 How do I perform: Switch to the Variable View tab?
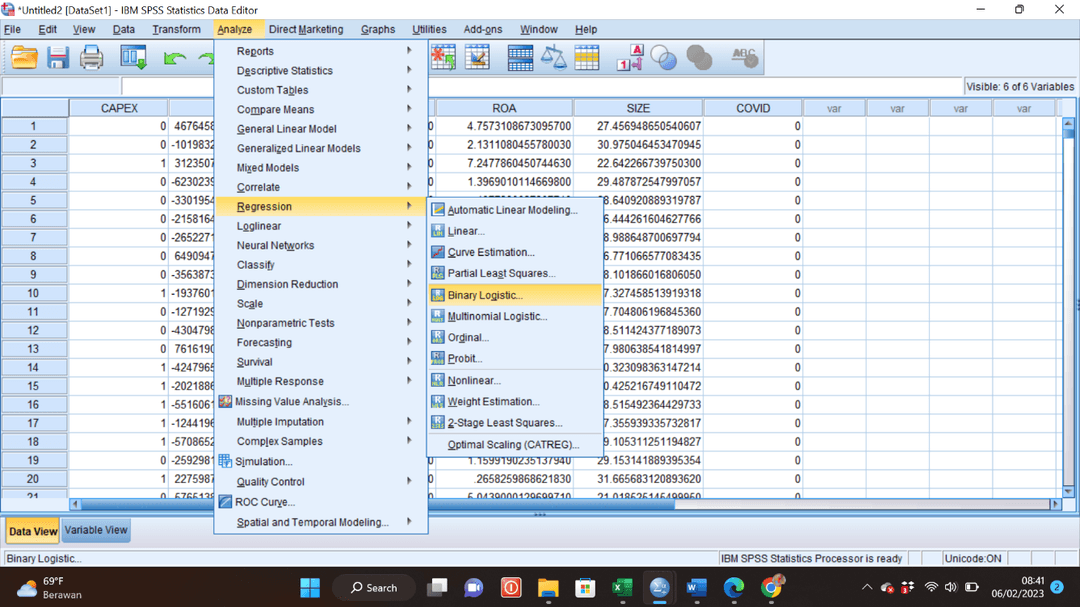click(x=96, y=531)
